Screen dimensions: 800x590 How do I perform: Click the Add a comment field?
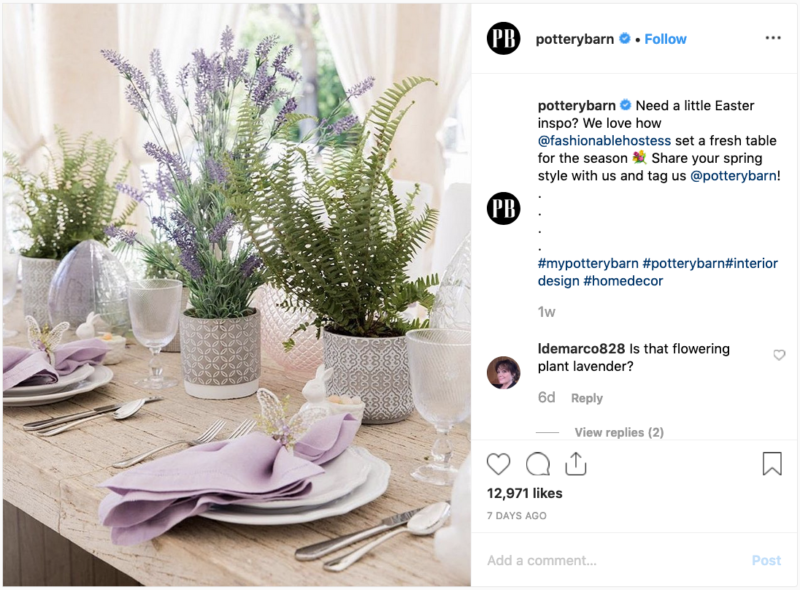point(612,560)
